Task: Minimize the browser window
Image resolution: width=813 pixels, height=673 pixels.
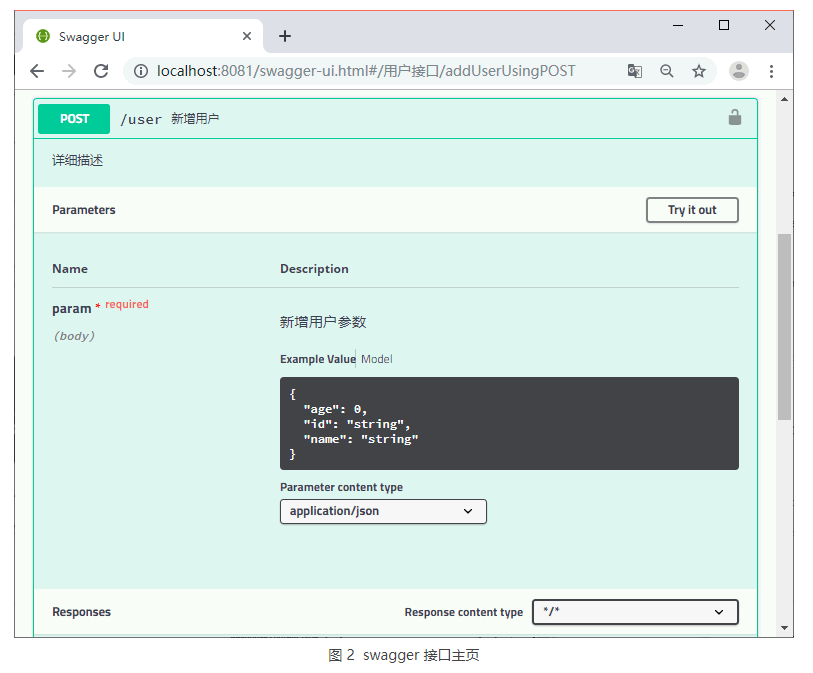Action: [678, 25]
